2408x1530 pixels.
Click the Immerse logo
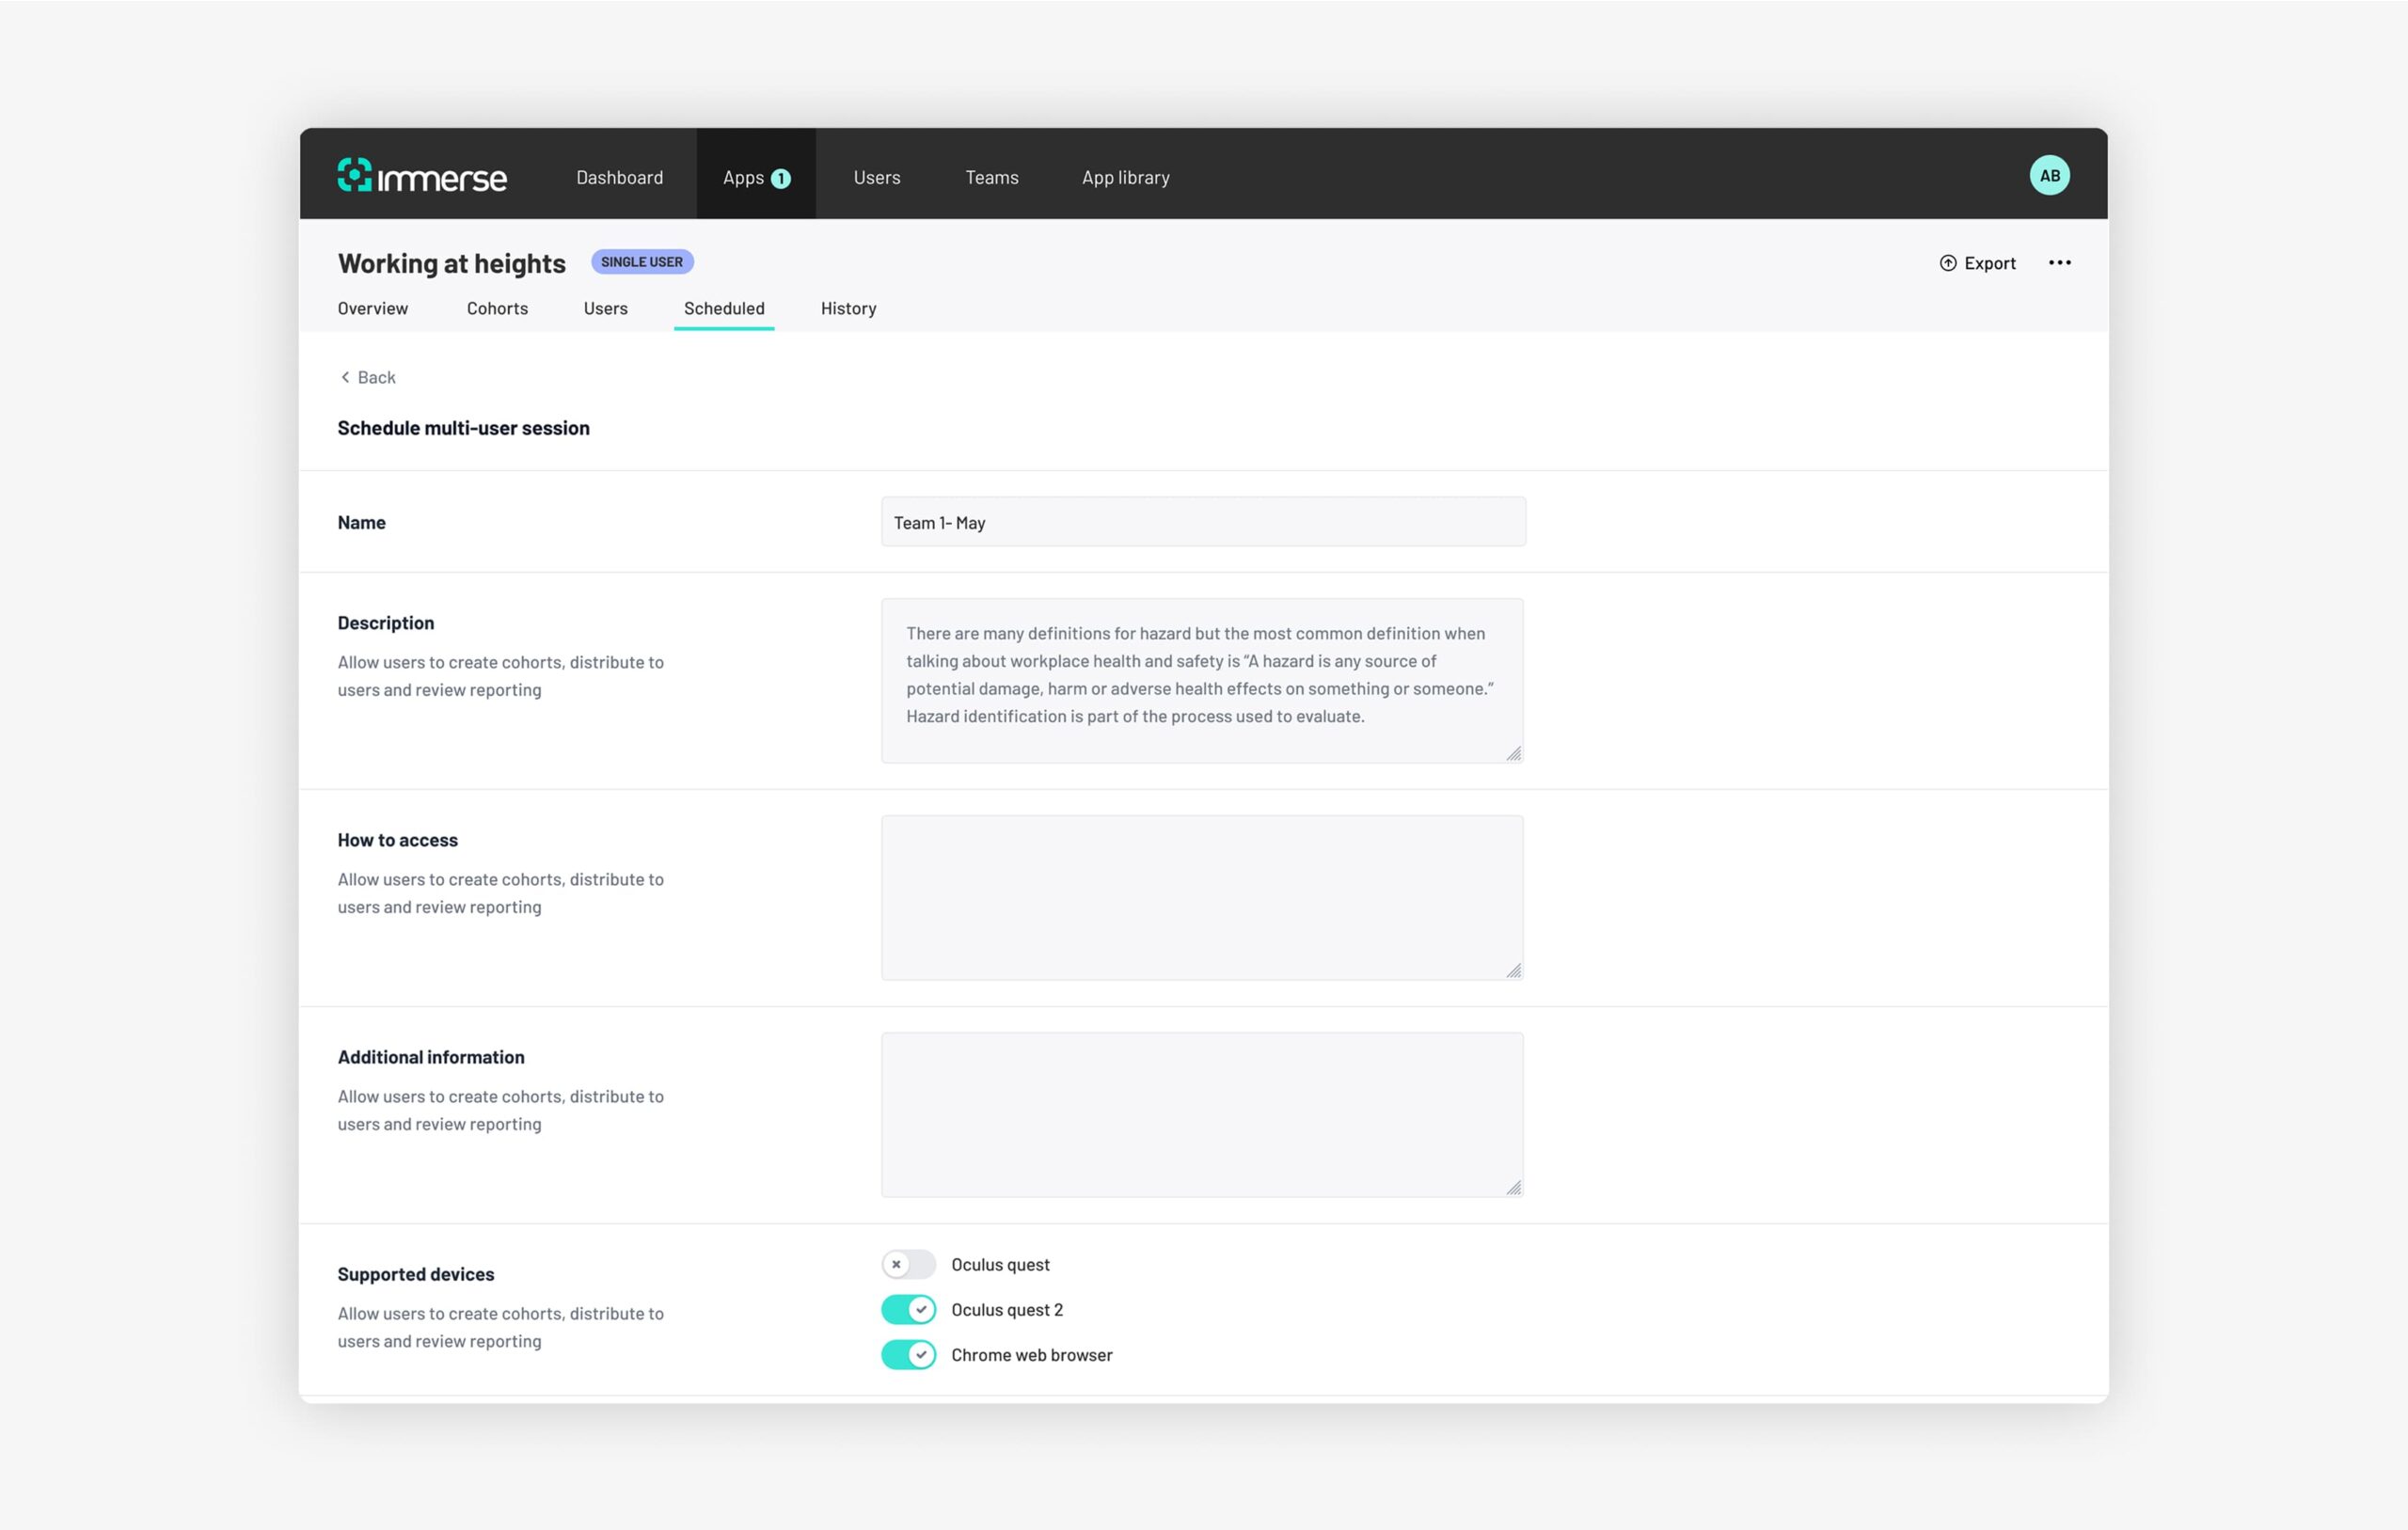(422, 176)
